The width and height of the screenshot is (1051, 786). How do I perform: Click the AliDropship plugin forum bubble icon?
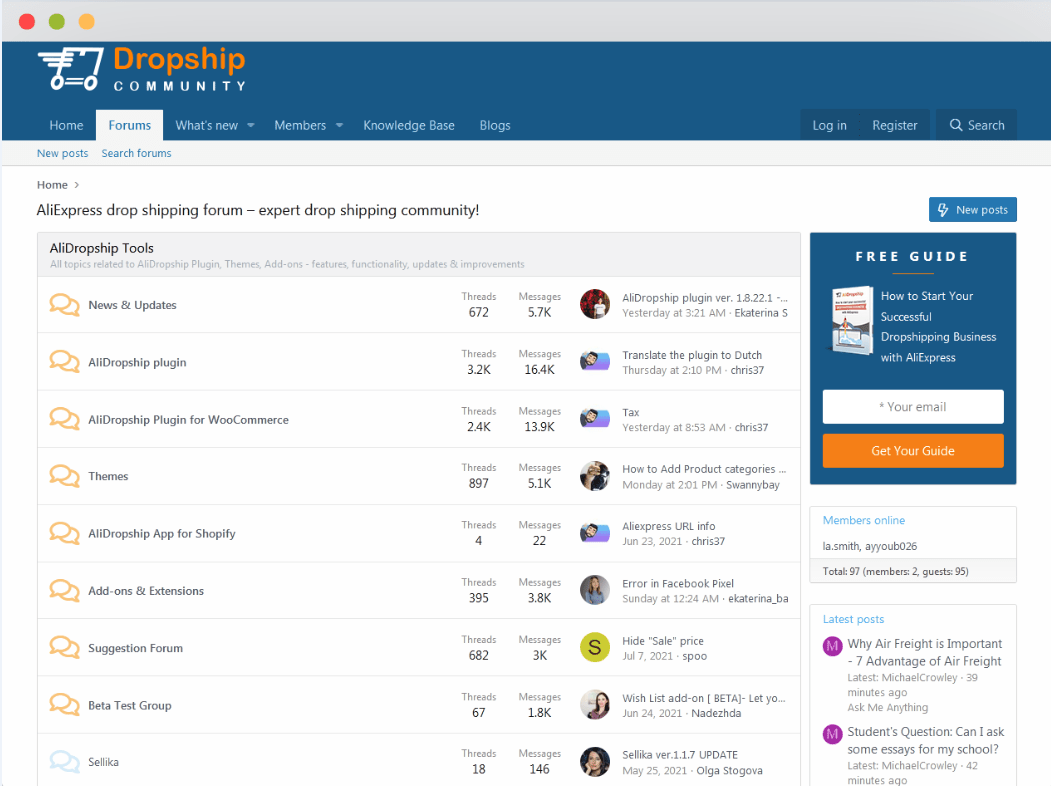click(x=64, y=362)
